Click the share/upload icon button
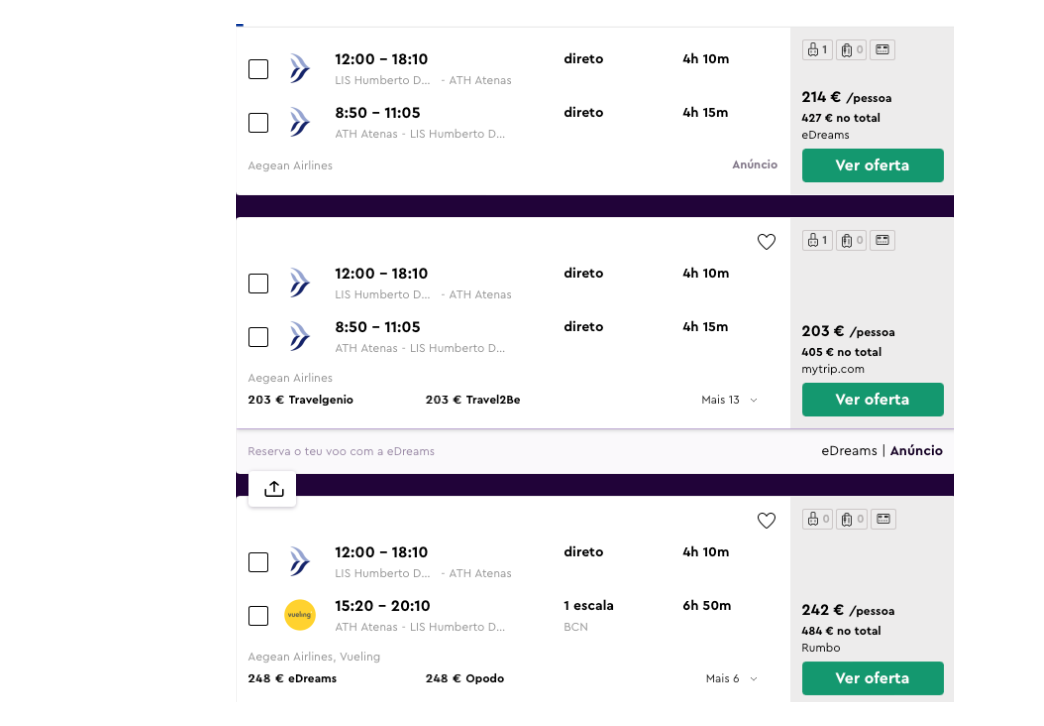This screenshot has height=726, width=1044. (x=273, y=489)
